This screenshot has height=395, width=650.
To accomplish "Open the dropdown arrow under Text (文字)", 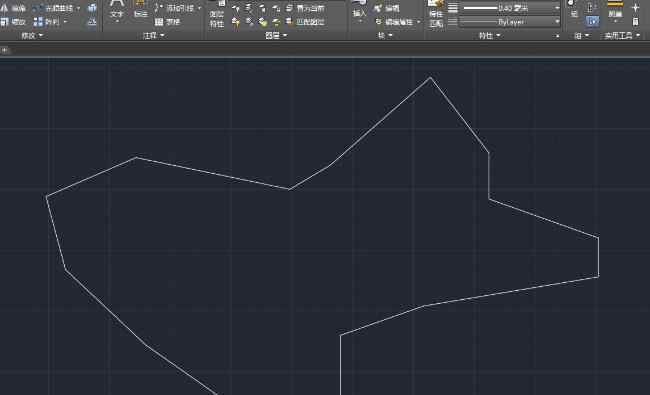I will [117, 22].
